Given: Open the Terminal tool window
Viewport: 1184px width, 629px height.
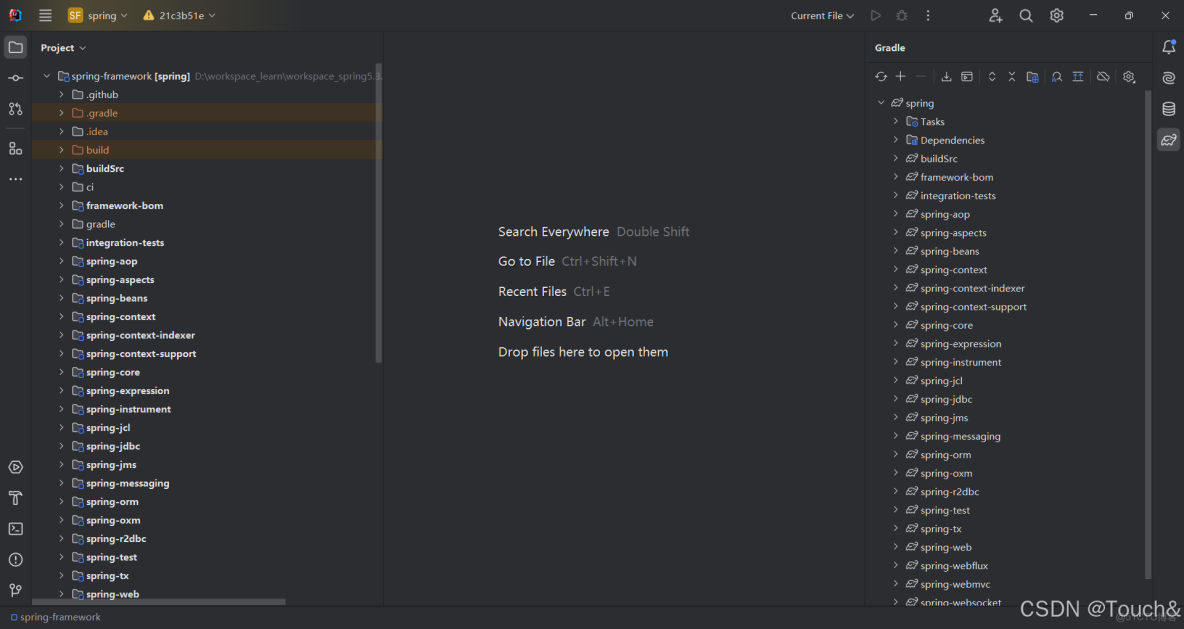Looking at the screenshot, I should tap(15, 529).
